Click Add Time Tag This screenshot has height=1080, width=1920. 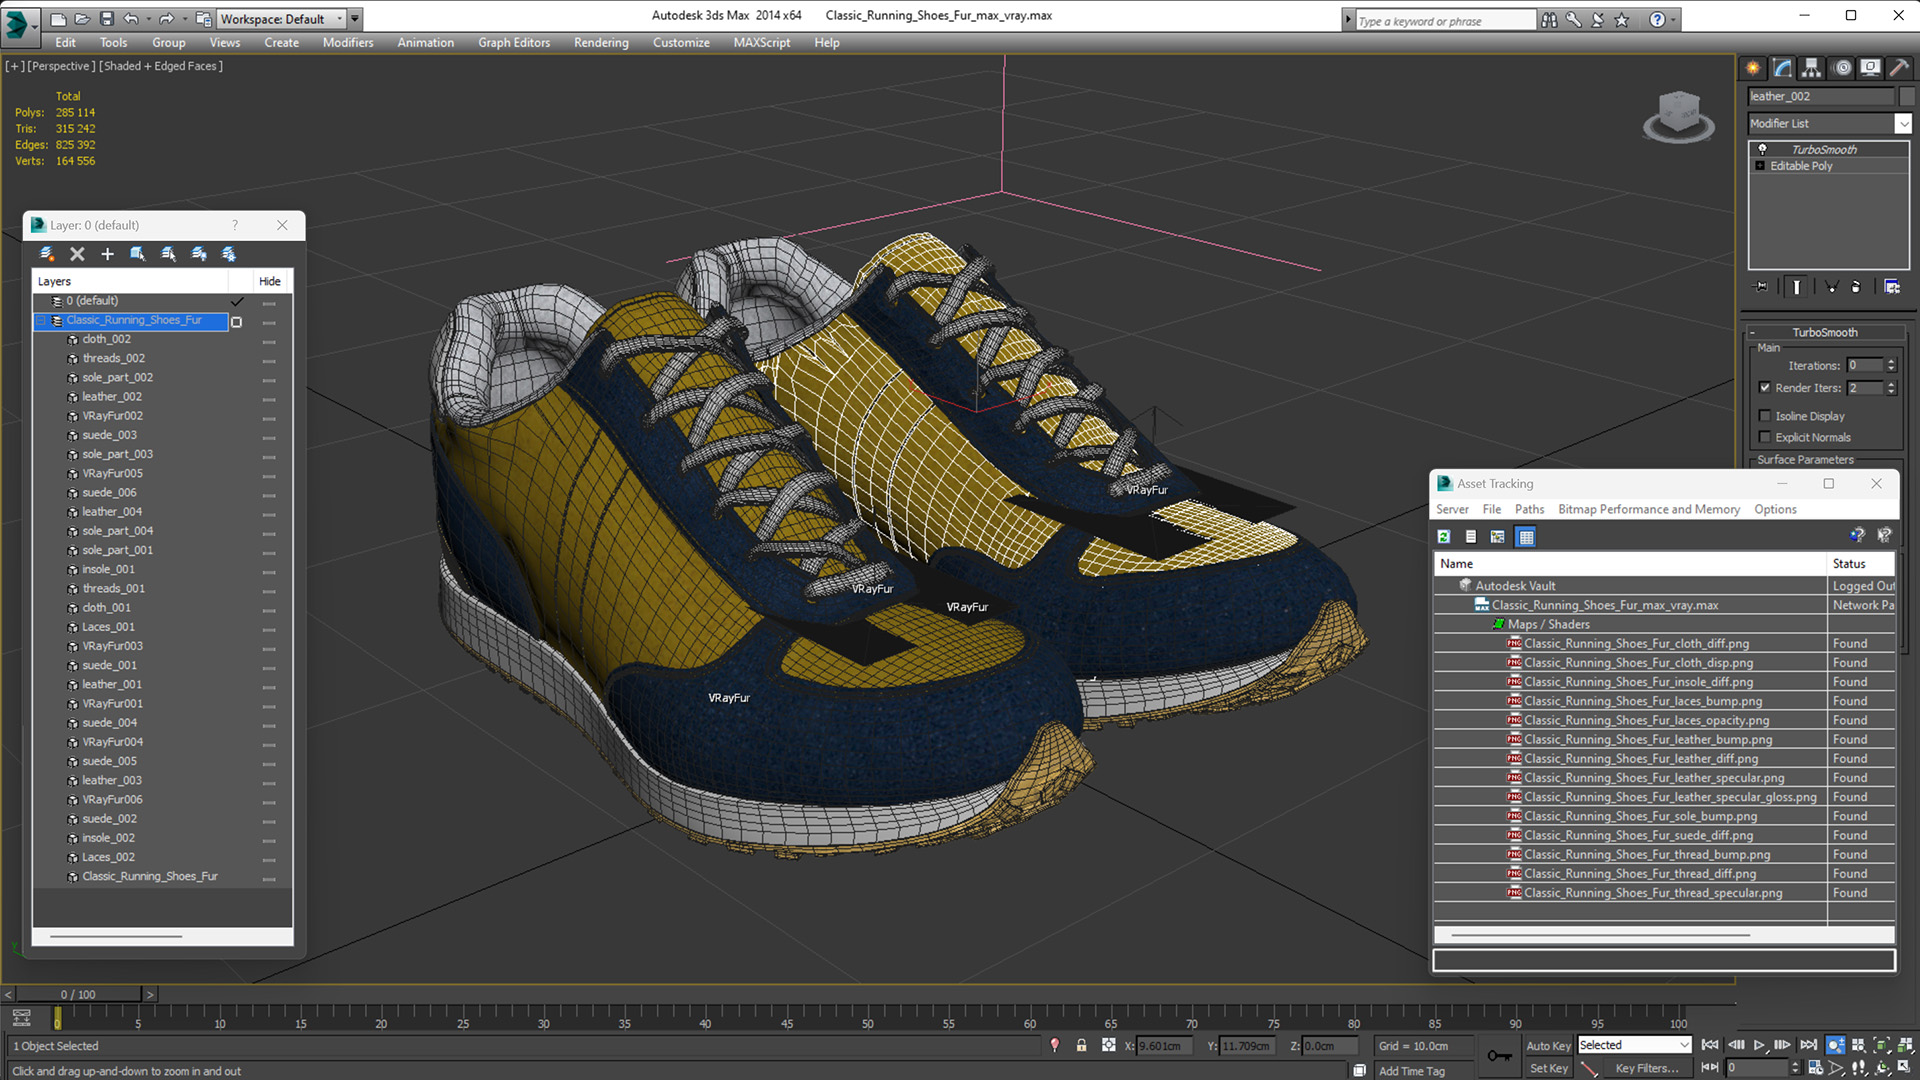(1411, 1071)
